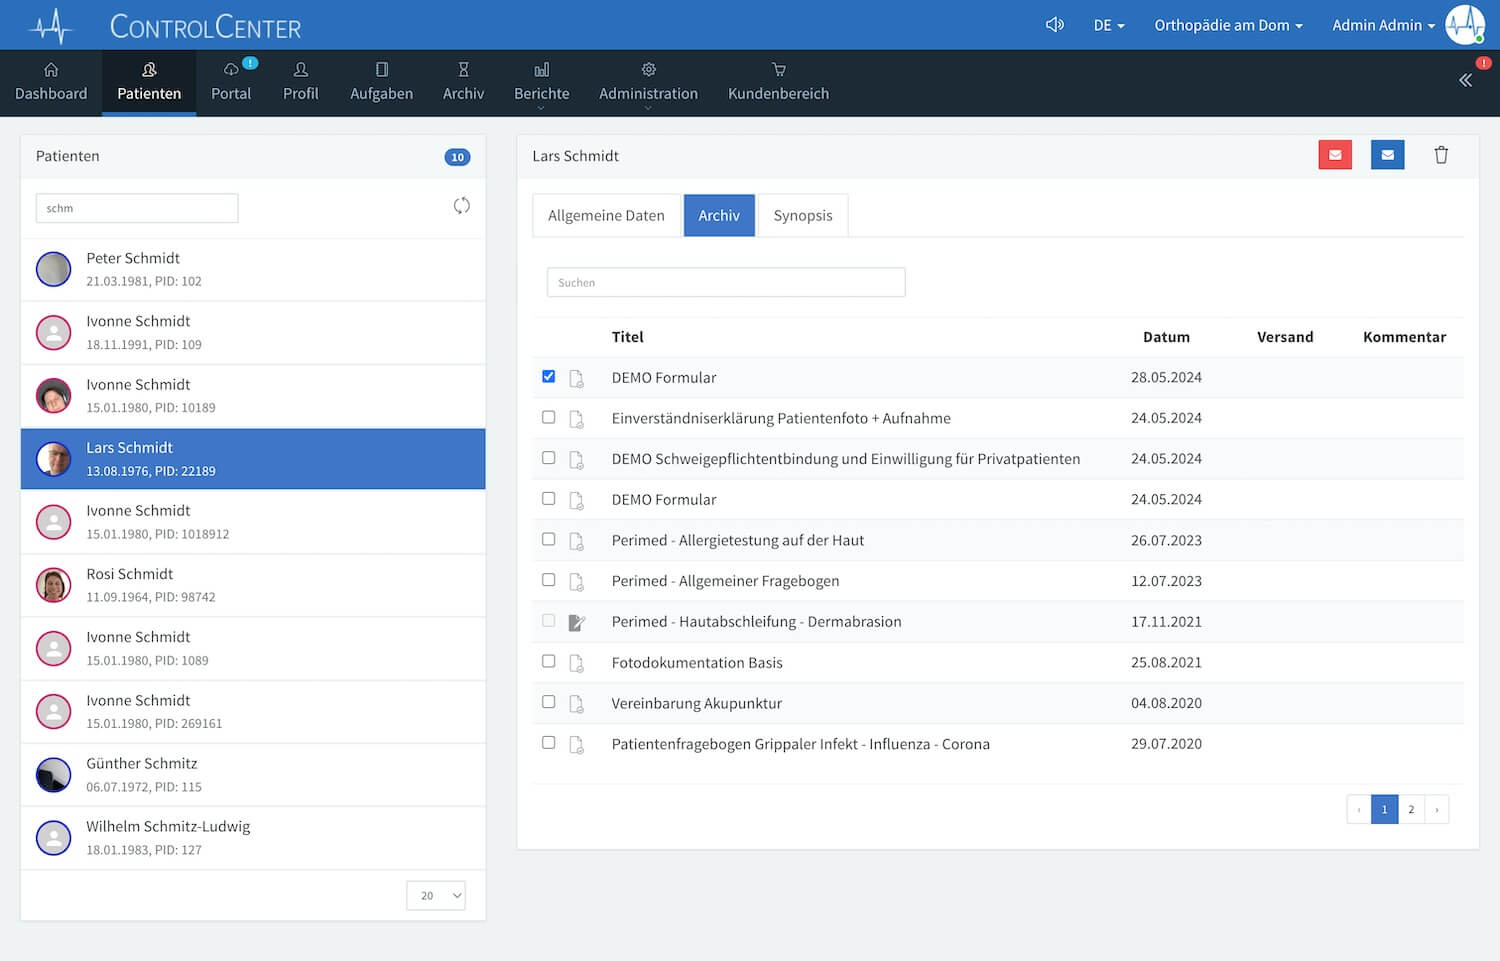This screenshot has width=1500, height=961.
Task: Check the Vereinbarung Akupunktur checkbox
Action: 548,702
